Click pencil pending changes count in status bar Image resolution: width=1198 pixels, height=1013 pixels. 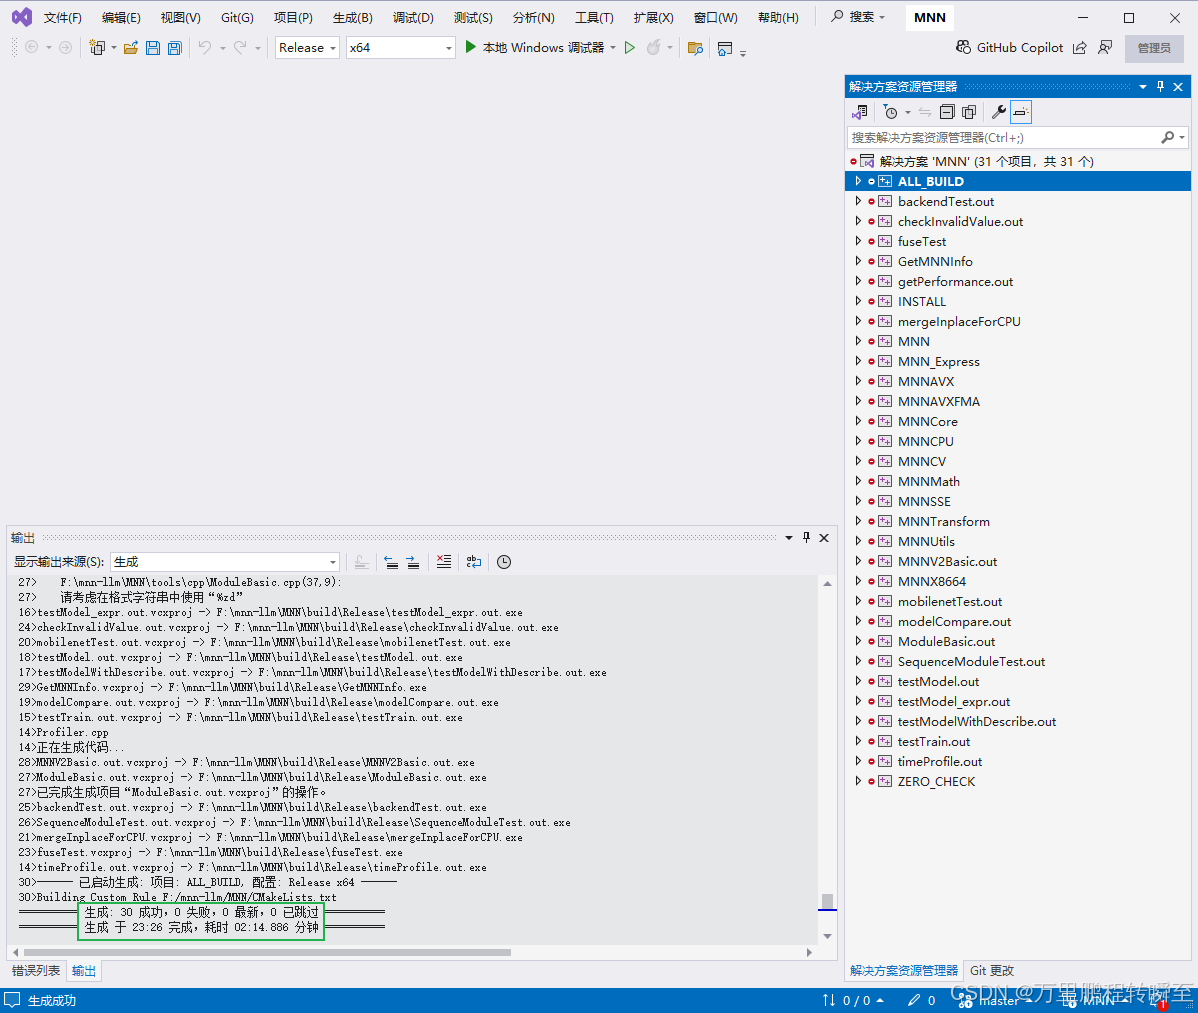pyautogui.click(x=921, y=1001)
